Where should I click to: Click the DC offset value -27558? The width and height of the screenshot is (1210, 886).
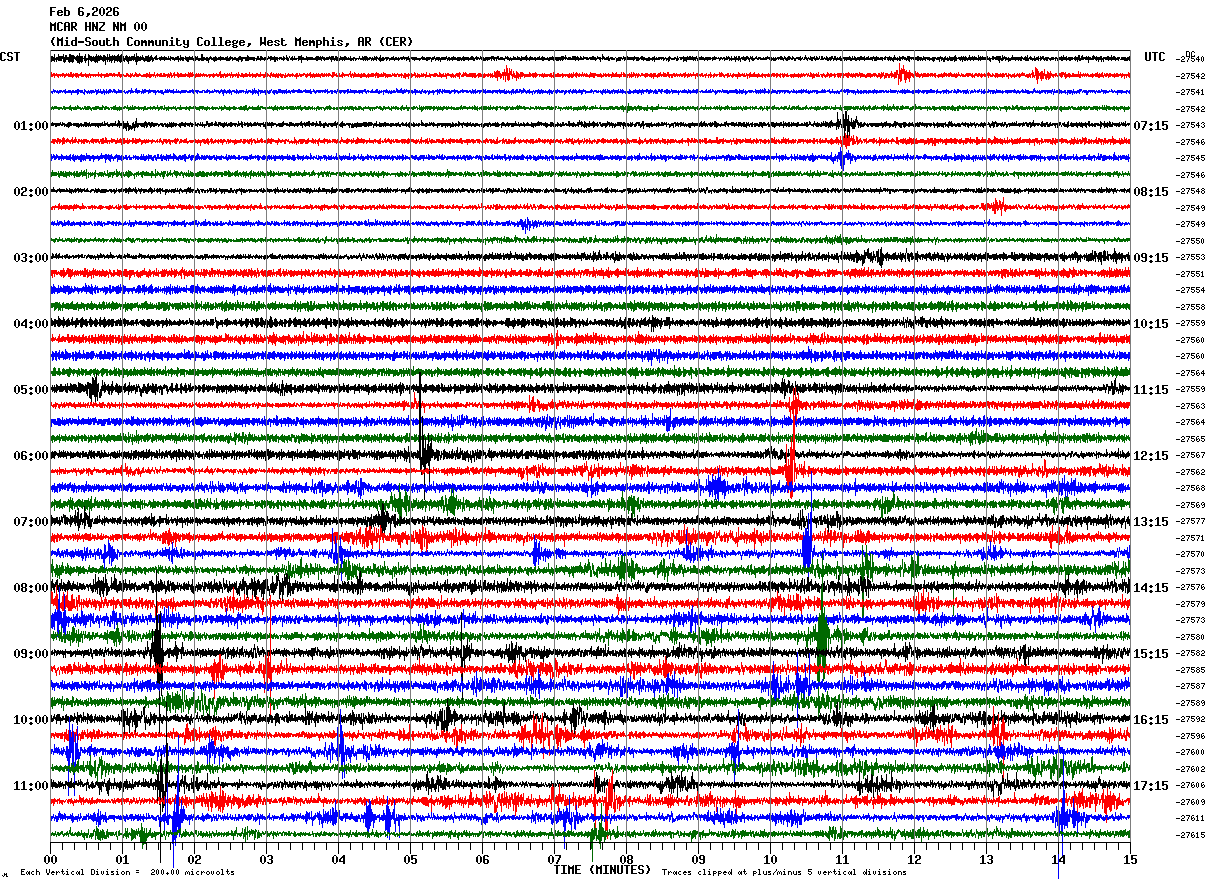tap(1191, 307)
